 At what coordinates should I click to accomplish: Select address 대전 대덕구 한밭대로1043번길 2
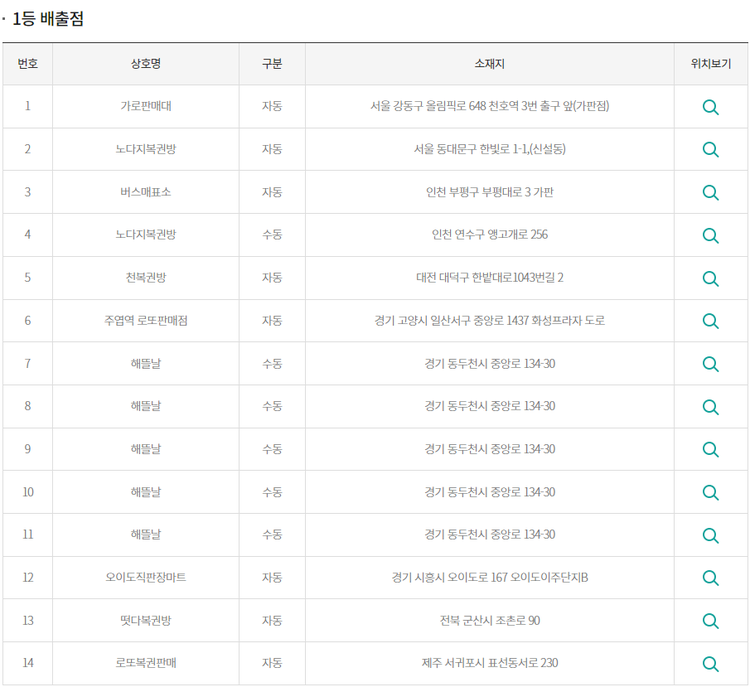[490, 277]
